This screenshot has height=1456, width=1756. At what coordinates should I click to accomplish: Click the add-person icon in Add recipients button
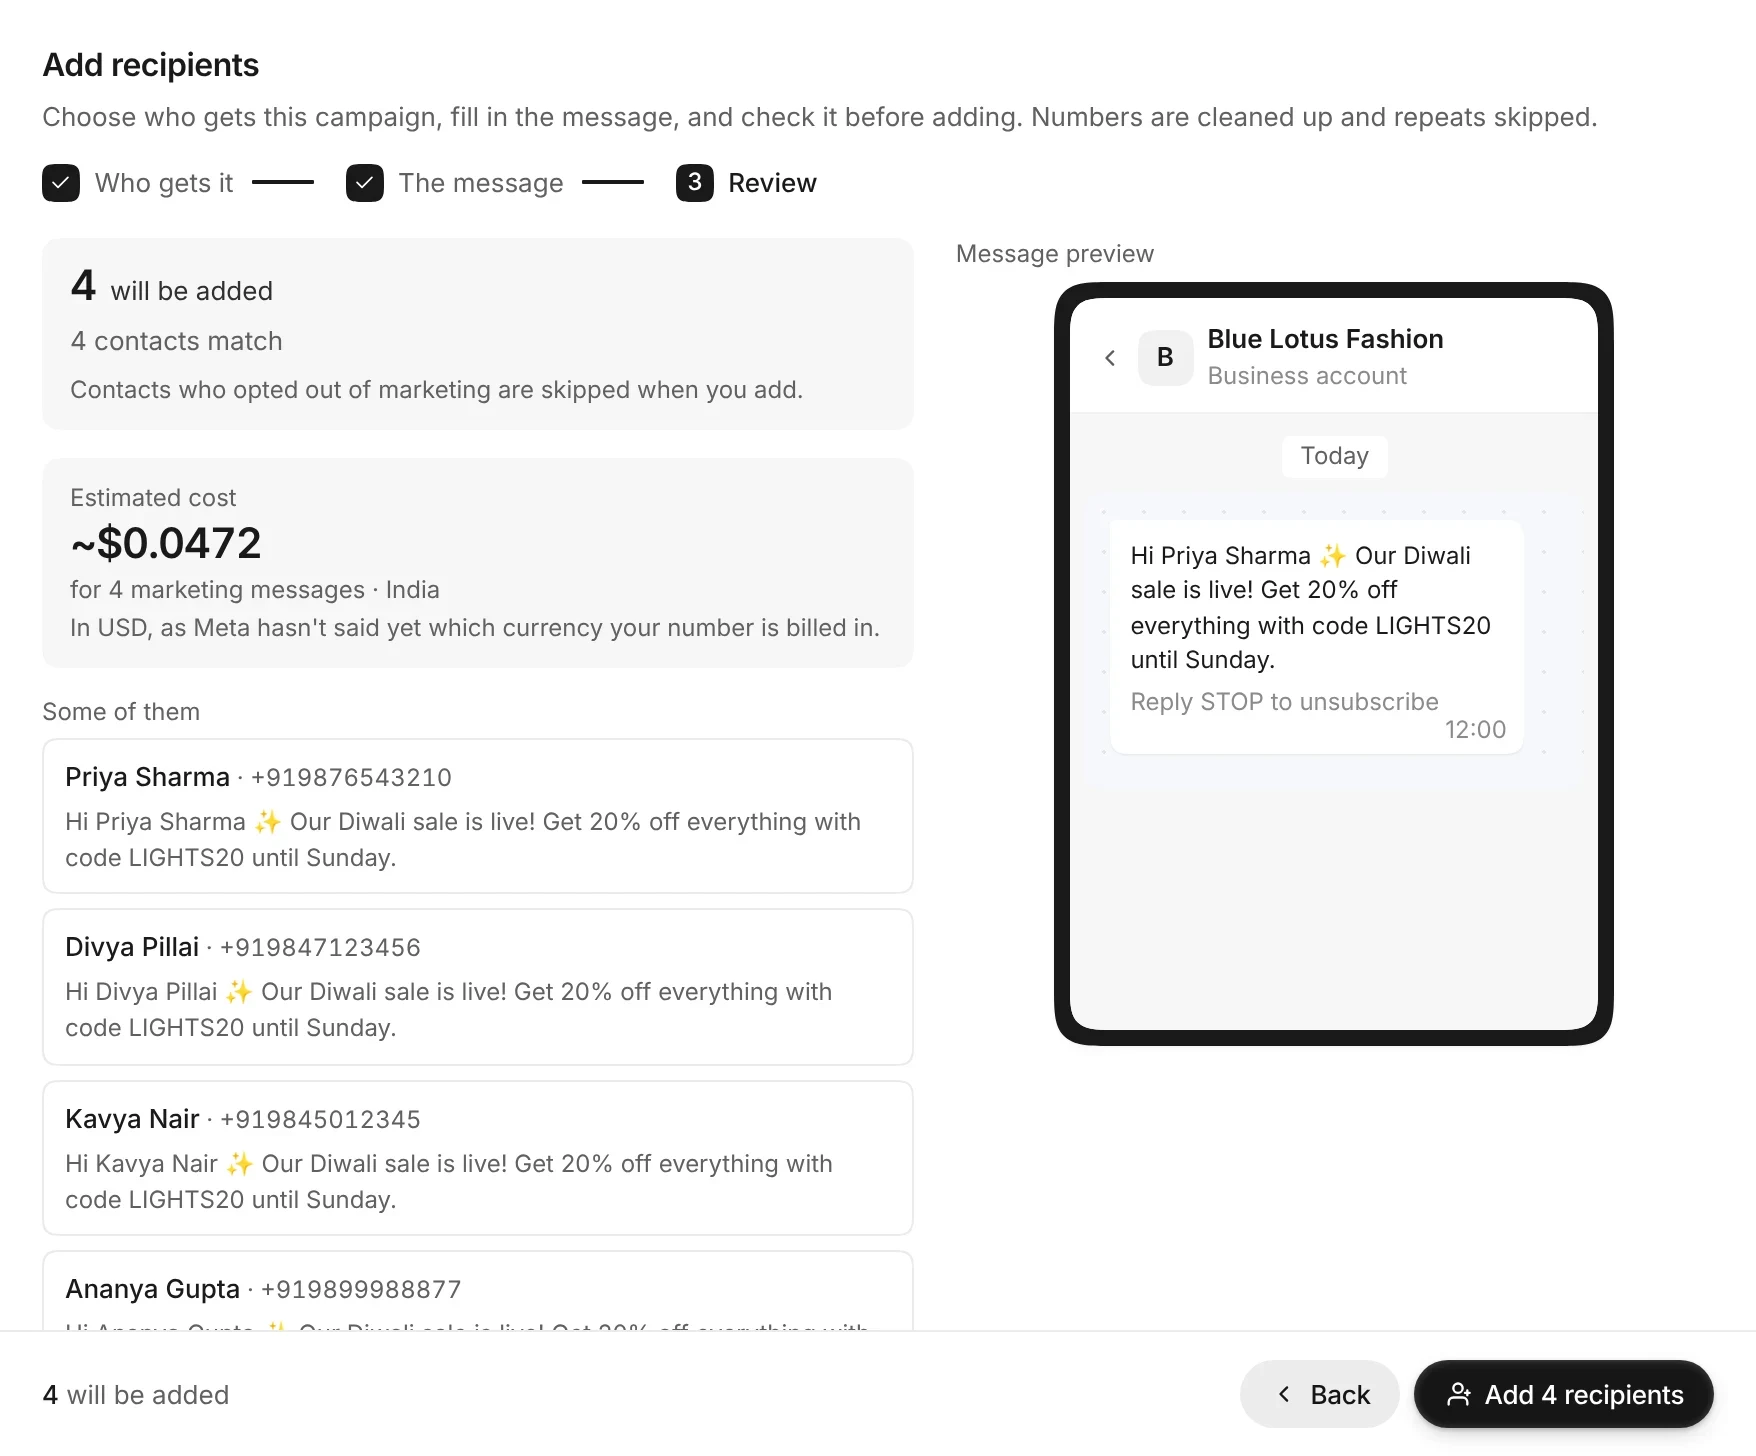[1459, 1394]
